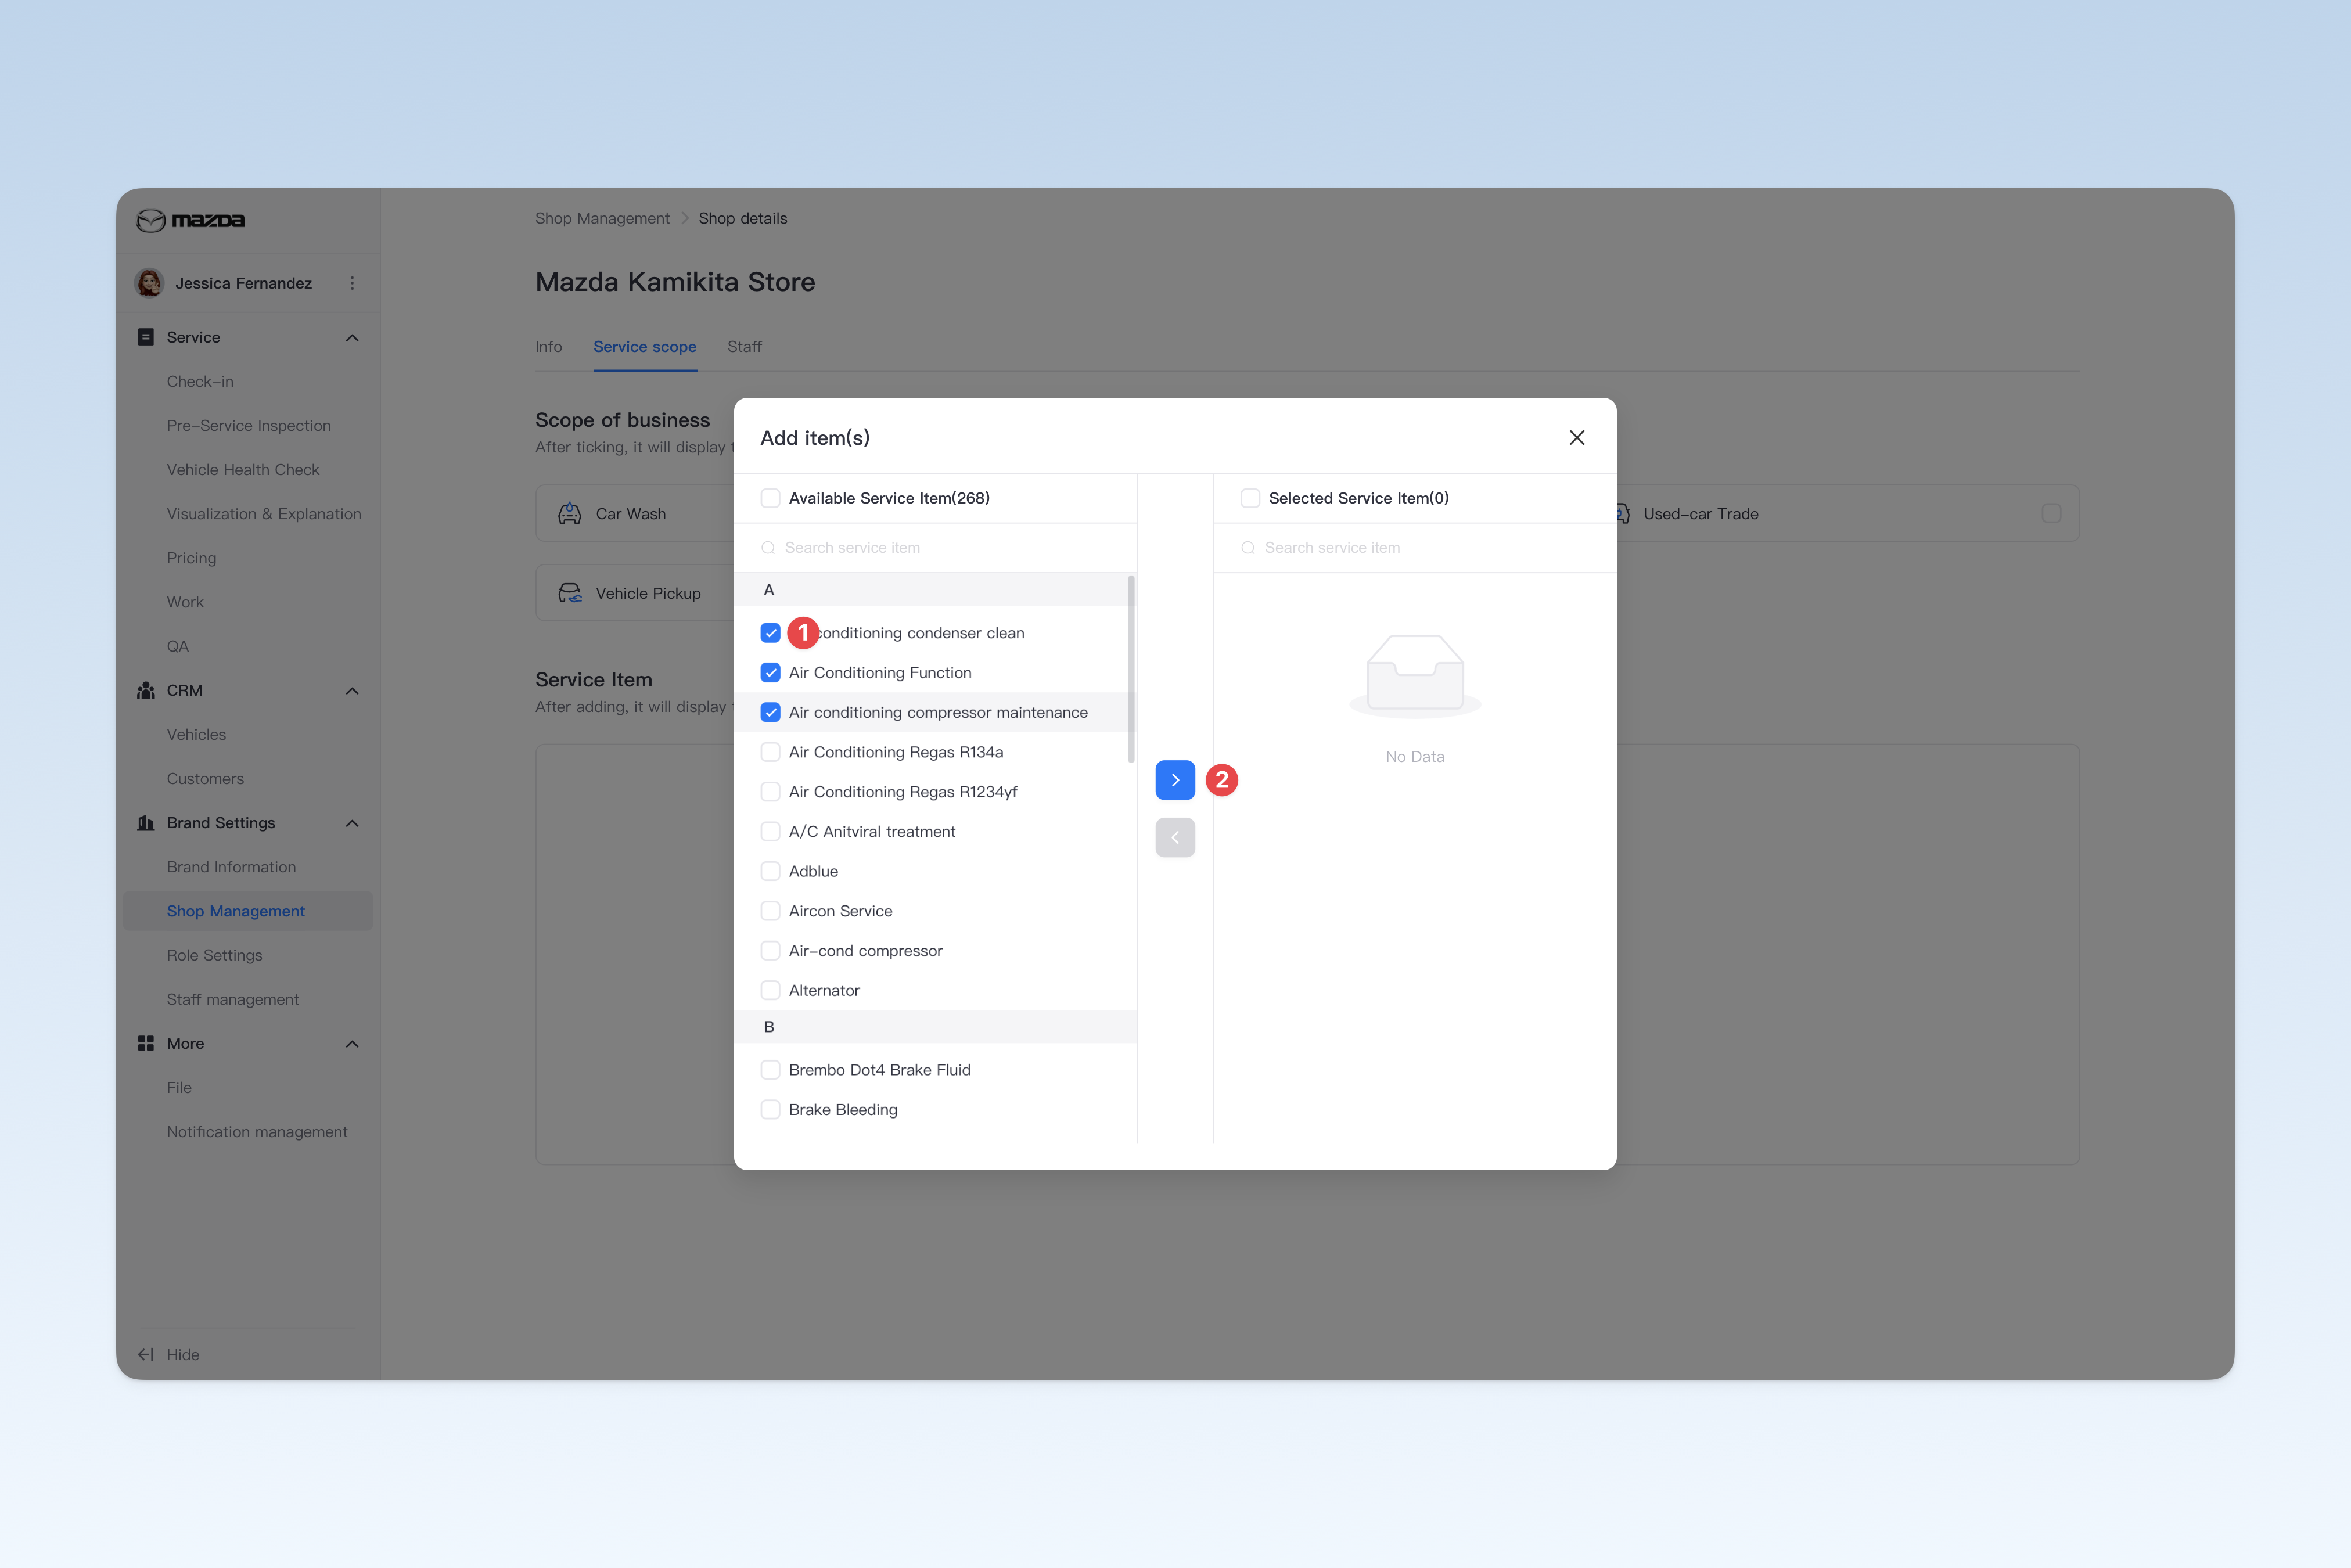Click Jessica Fernandez's avatar

pyautogui.click(x=149, y=283)
